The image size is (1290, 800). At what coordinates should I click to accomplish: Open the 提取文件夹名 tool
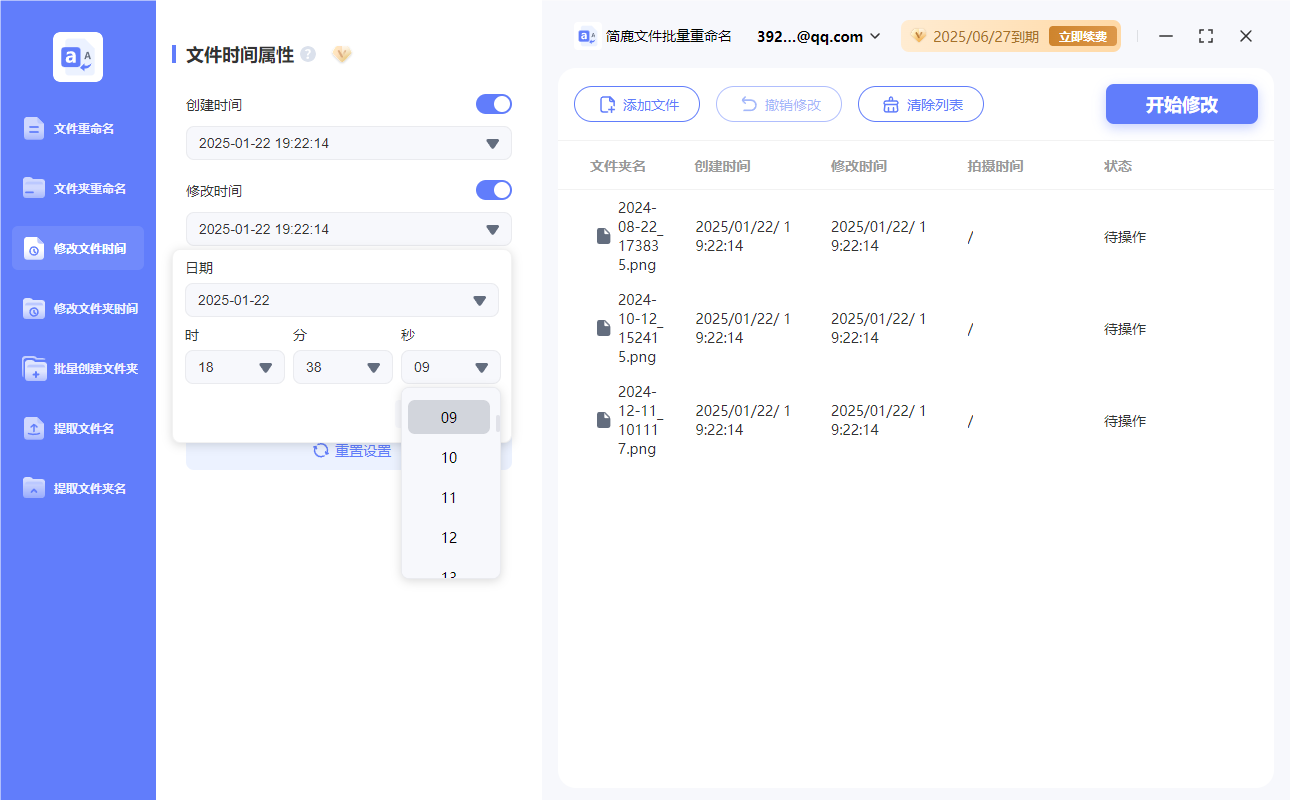coord(77,488)
